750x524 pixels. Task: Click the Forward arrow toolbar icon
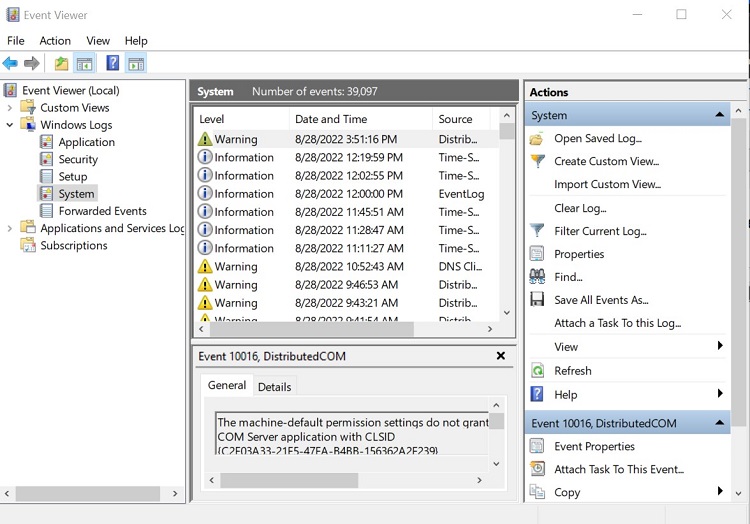(x=32, y=64)
